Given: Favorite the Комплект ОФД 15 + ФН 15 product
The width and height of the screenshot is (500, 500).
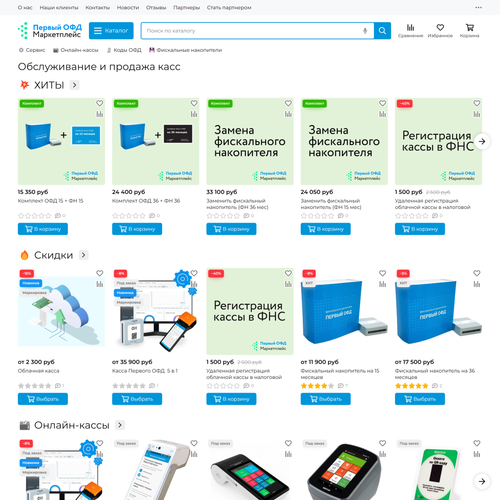Looking at the screenshot, I should [x=100, y=103].
